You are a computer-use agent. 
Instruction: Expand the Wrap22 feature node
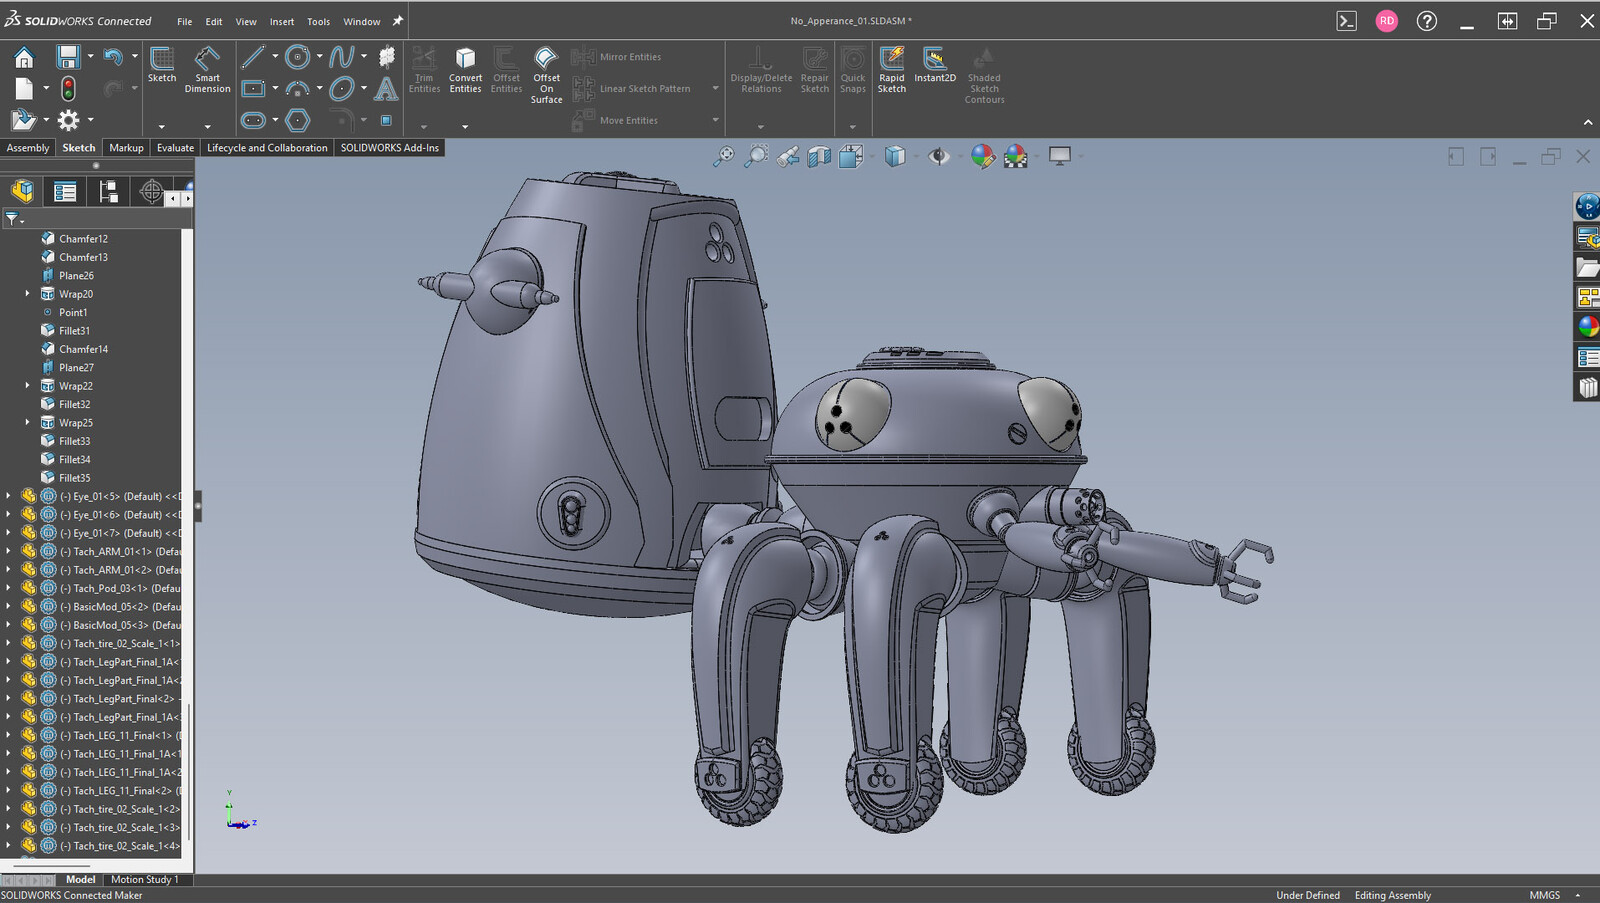[x=27, y=386]
